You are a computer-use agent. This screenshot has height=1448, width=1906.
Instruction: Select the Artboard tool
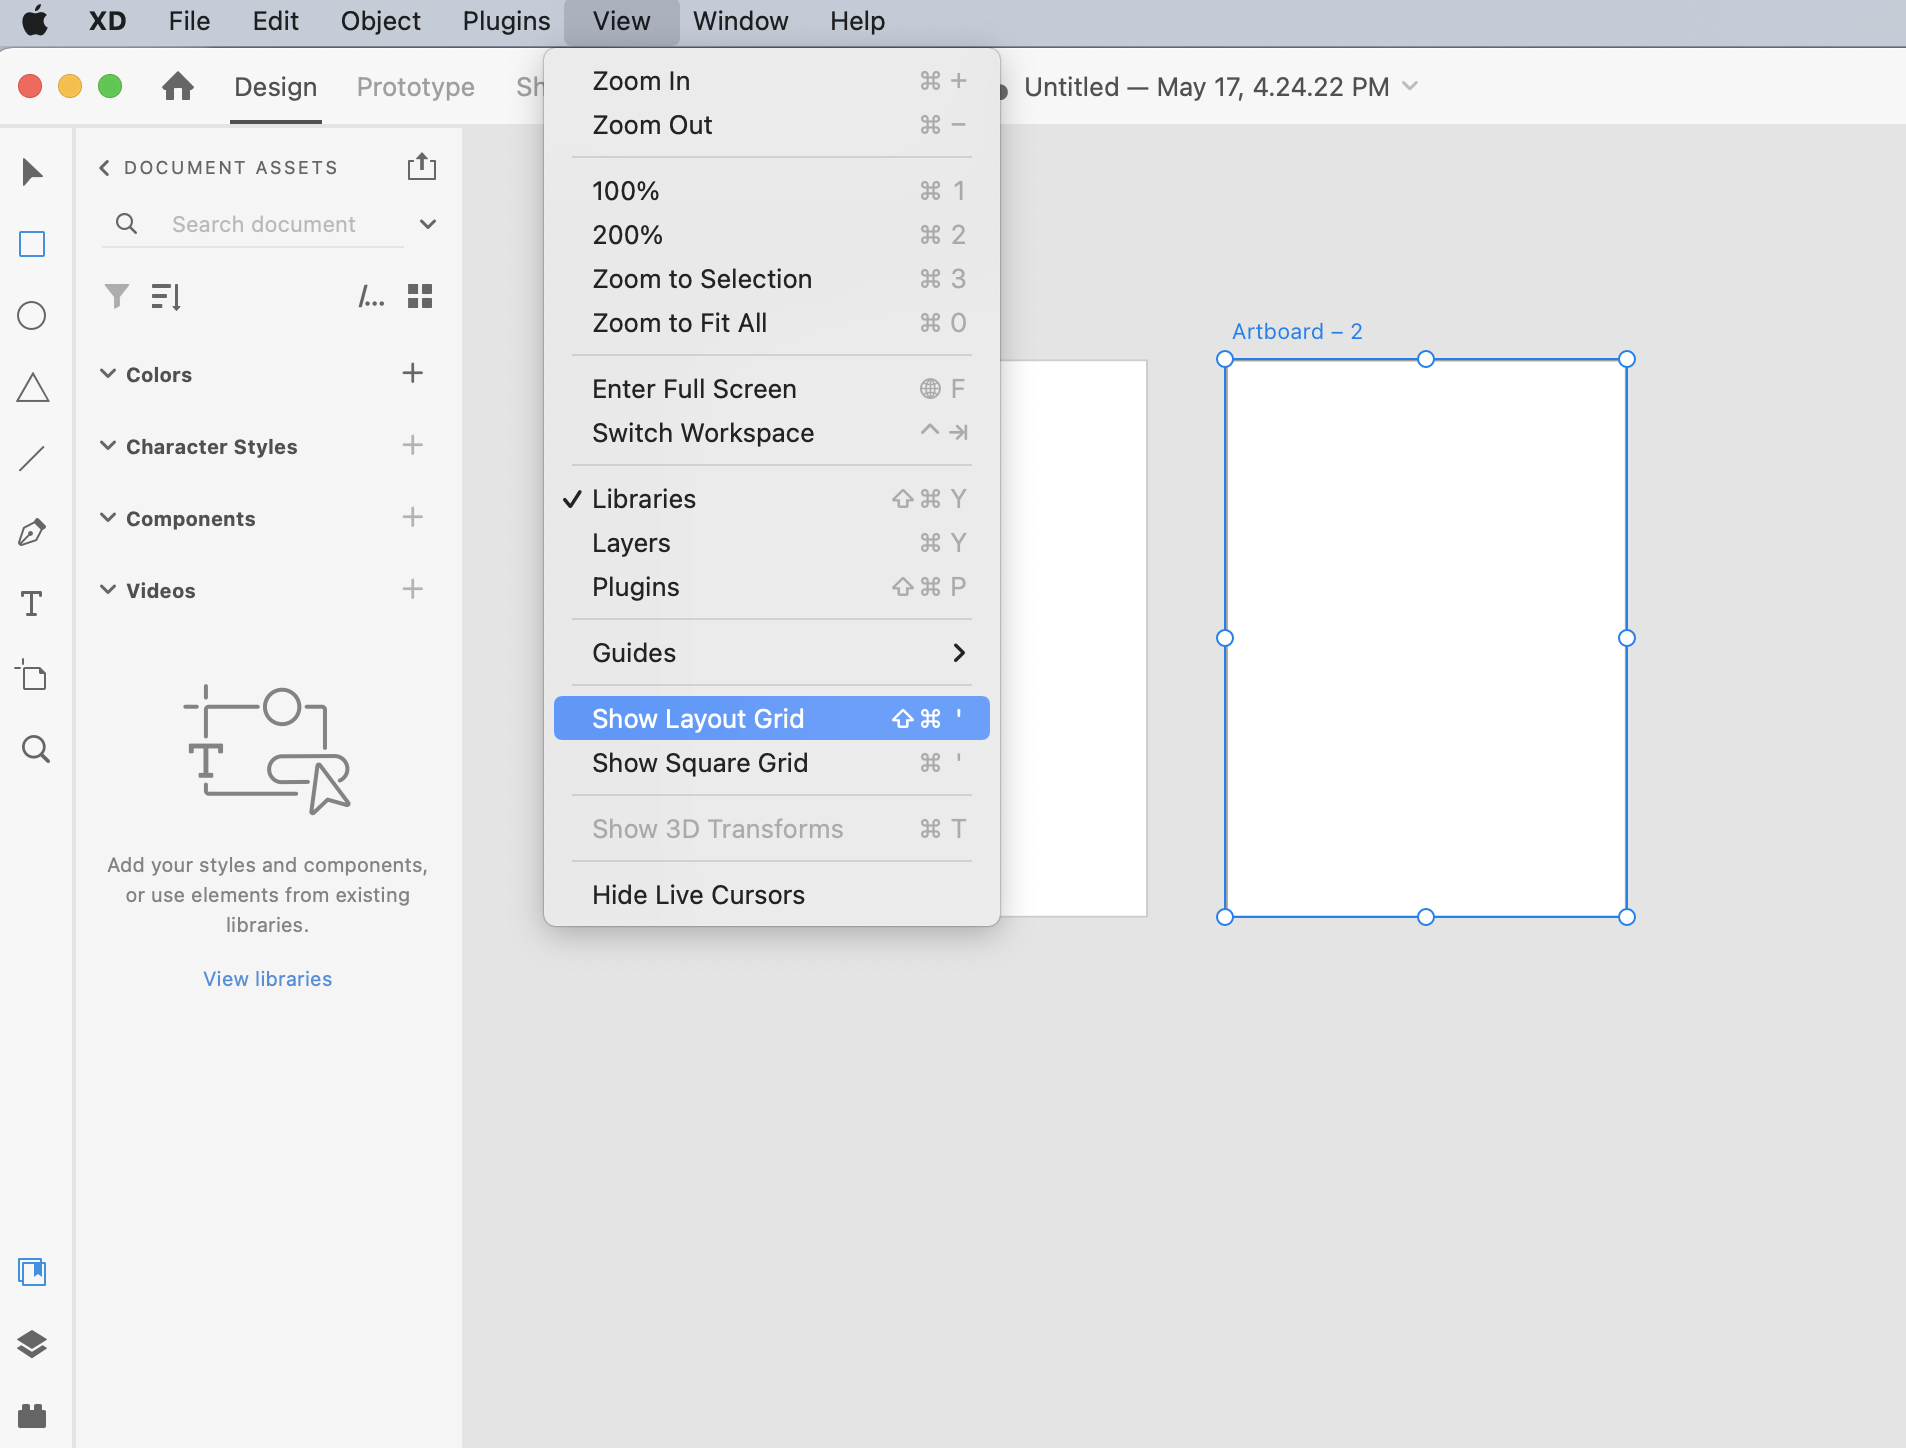32,676
